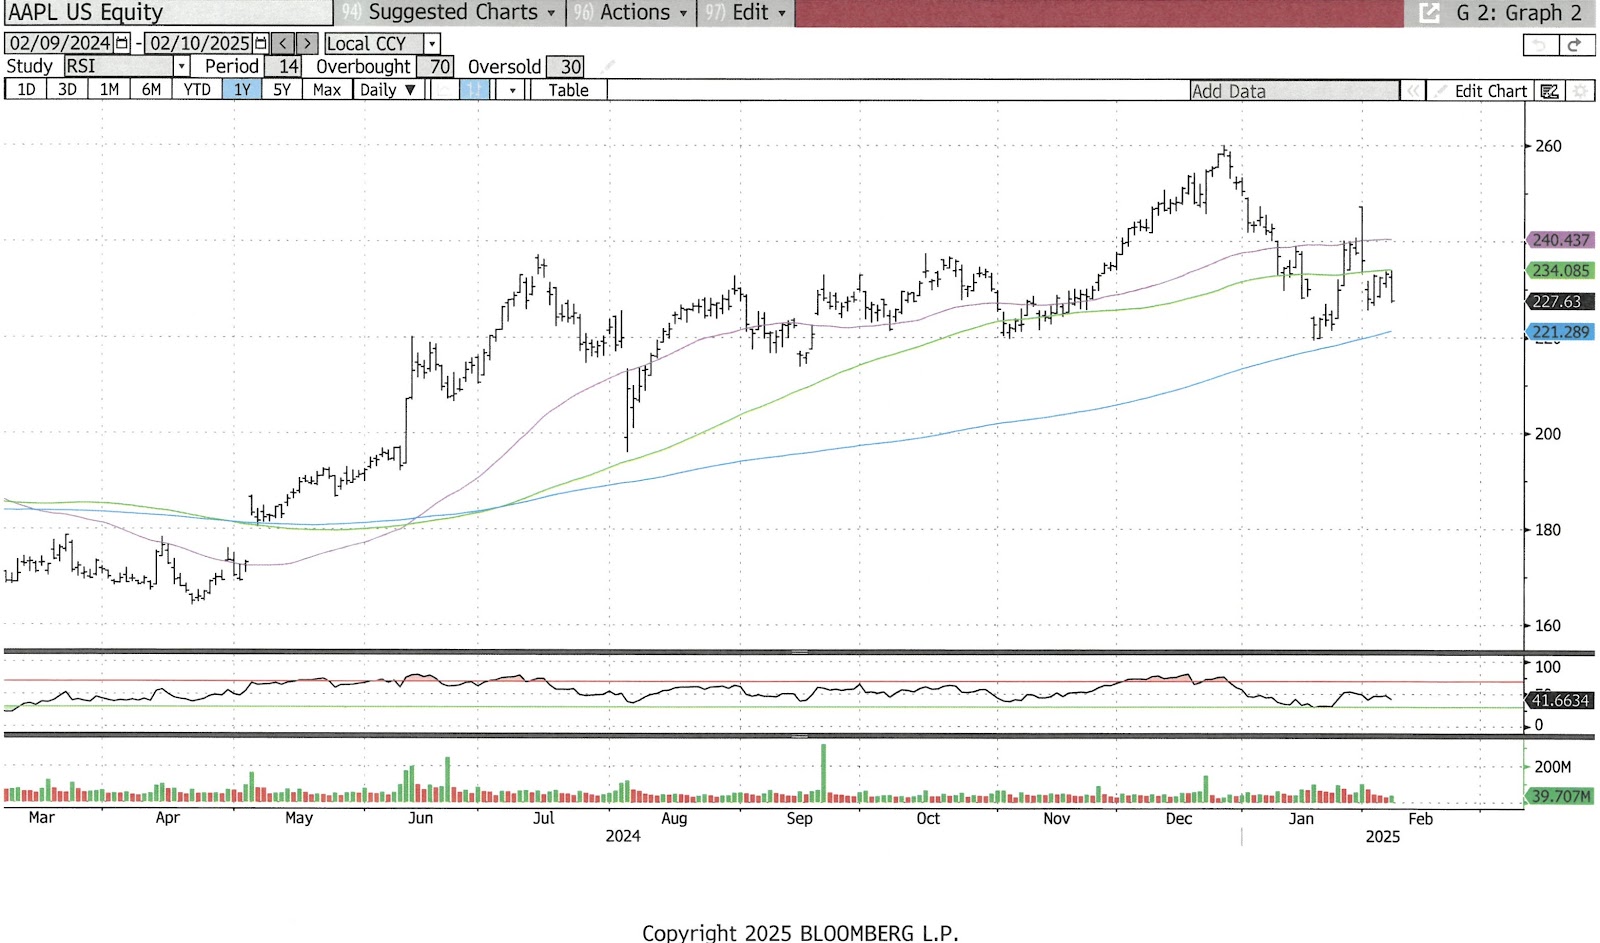Open the chart annotations notes icon
1600x943 pixels.
pos(1549,91)
